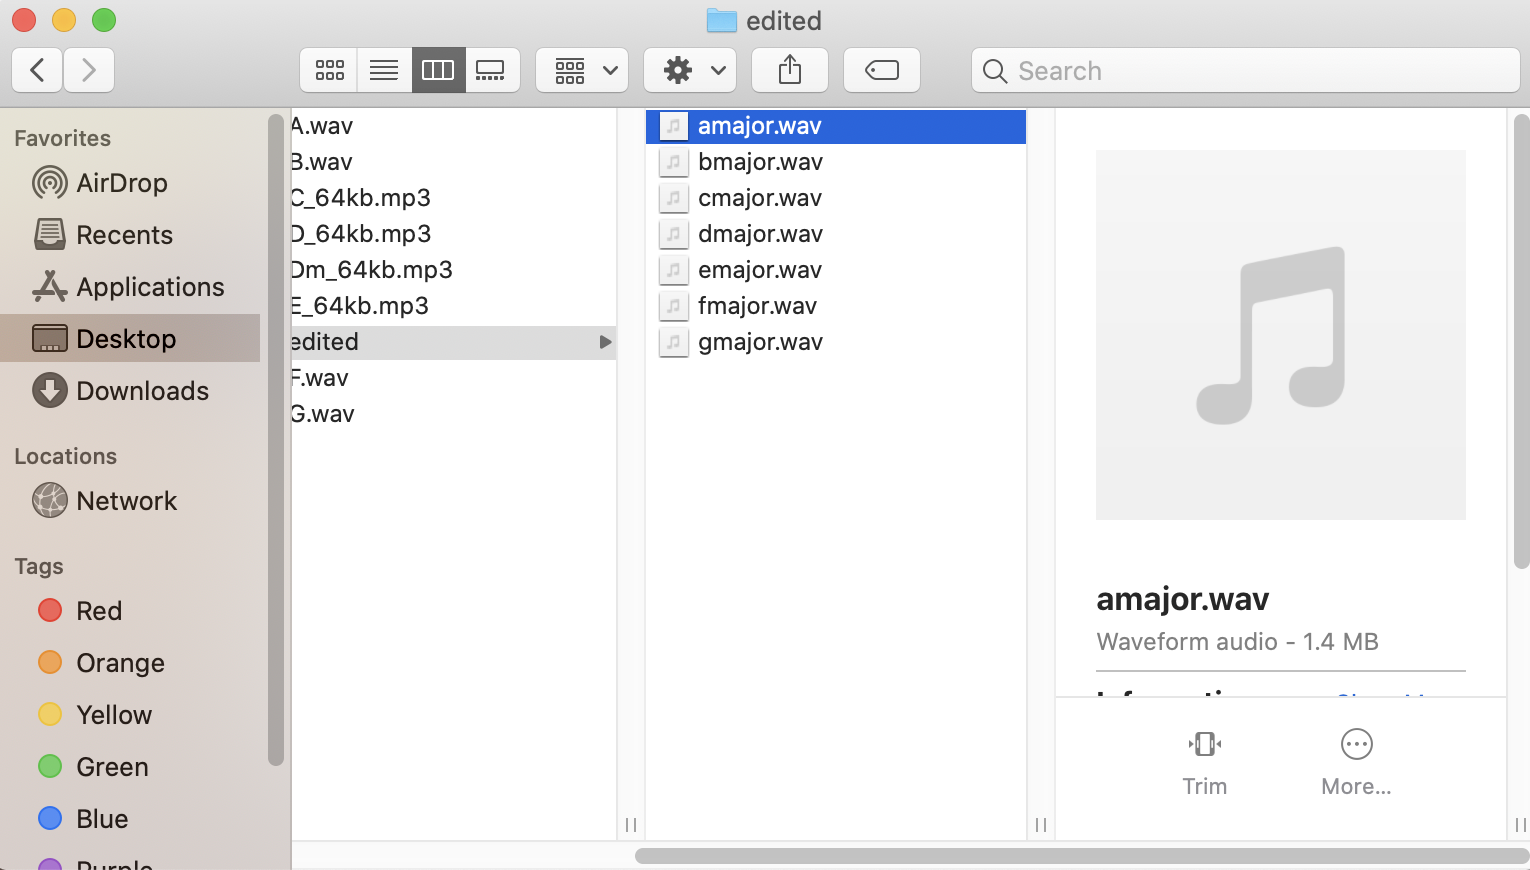Image resolution: width=1530 pixels, height=870 pixels.
Task: Select the Dm_64kb.mp3 file
Action: [454, 270]
